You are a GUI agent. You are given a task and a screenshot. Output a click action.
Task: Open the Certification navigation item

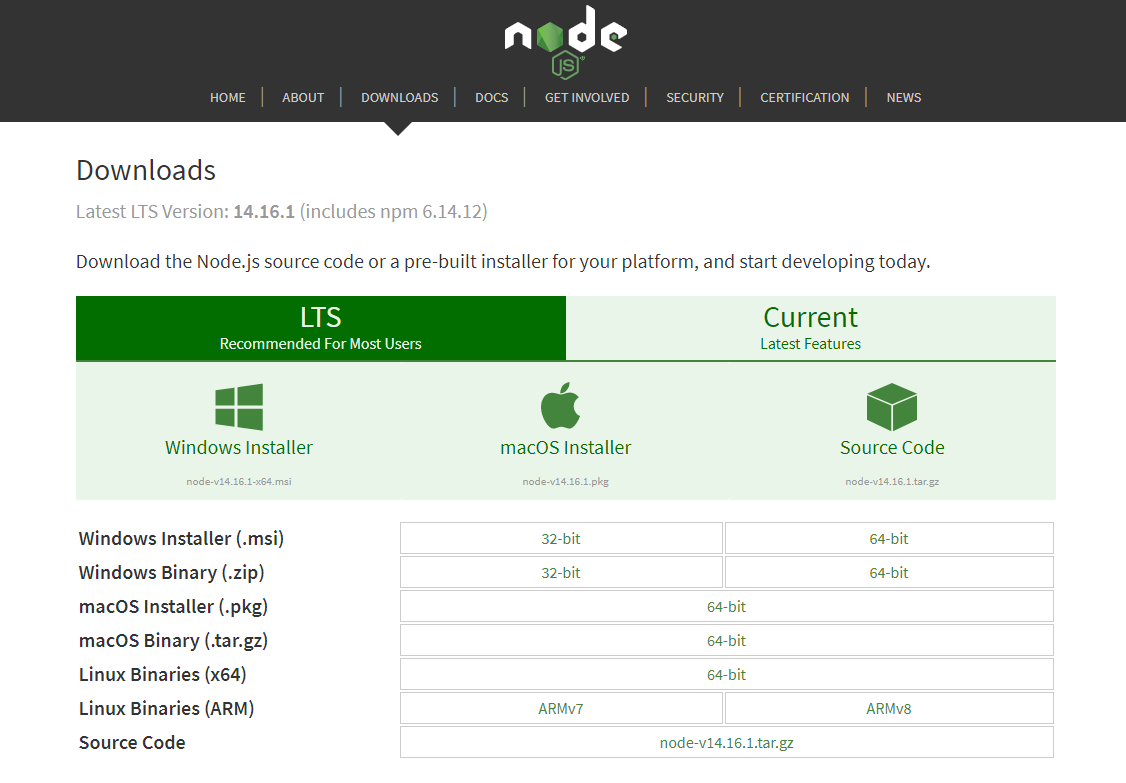pos(804,98)
